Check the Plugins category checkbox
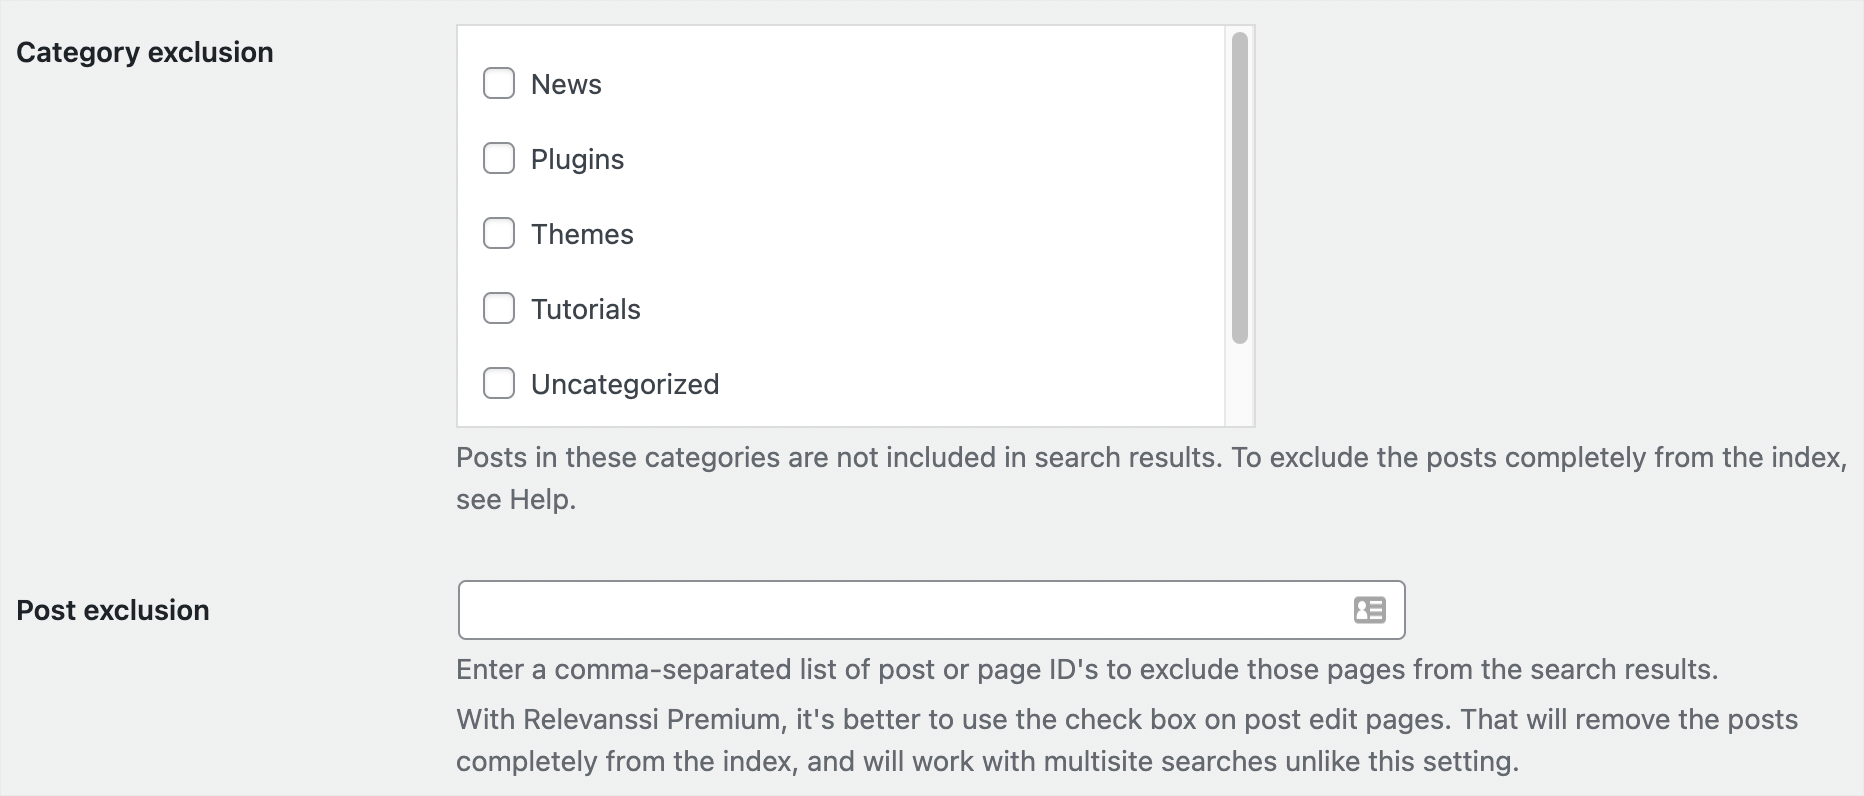The height and width of the screenshot is (796, 1864). 499,158
